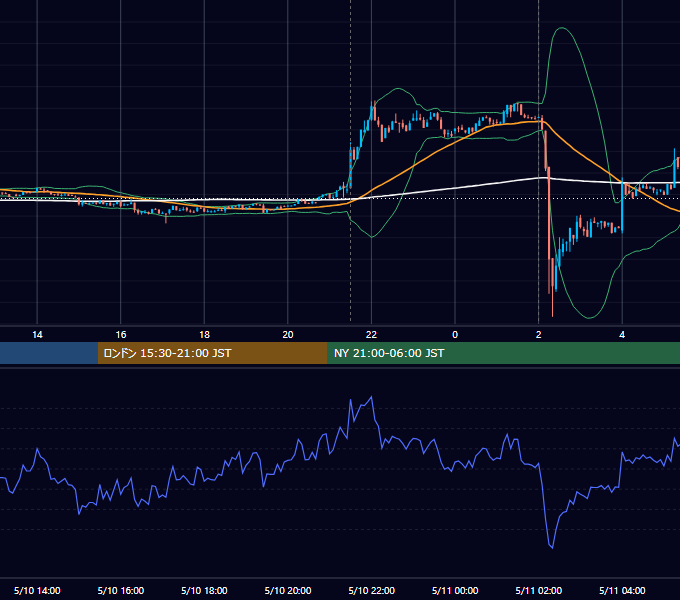Click the London 15:30-21:00 JST session bar
This screenshot has height=600, width=680.
[x=212, y=353]
